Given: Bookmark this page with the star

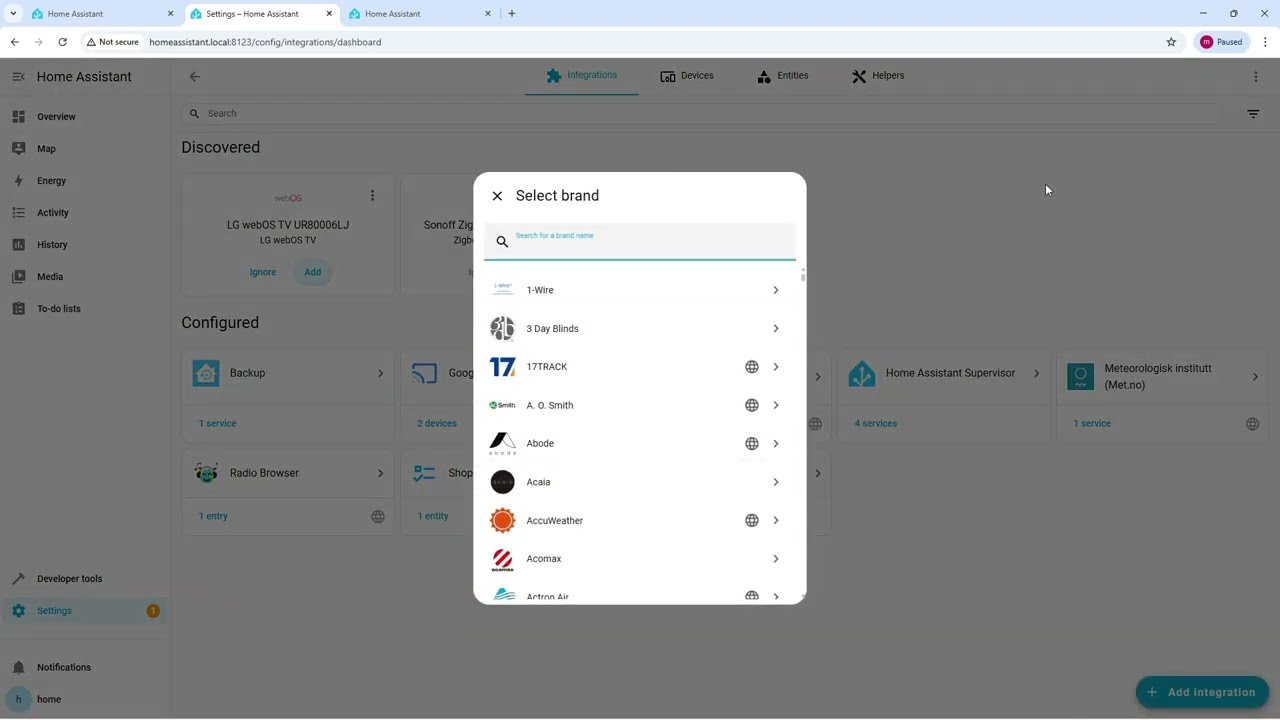Looking at the screenshot, I should [1171, 42].
